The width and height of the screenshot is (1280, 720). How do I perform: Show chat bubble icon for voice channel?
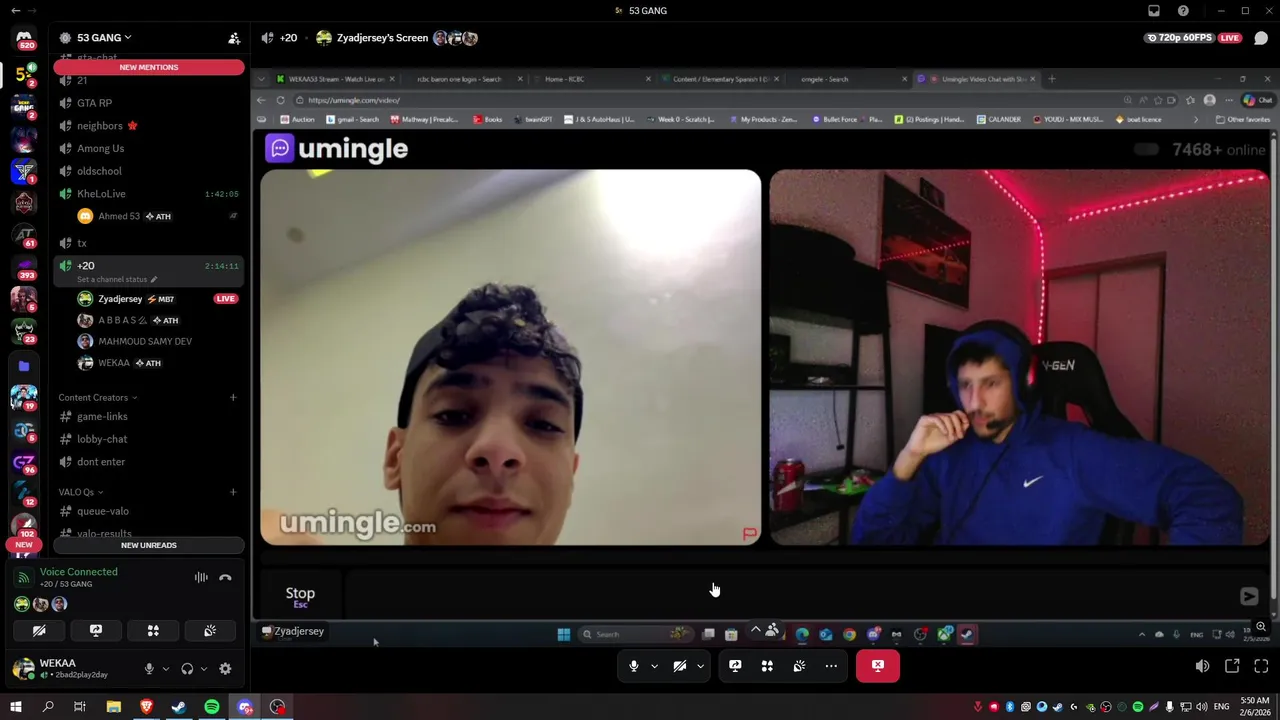point(1261,38)
